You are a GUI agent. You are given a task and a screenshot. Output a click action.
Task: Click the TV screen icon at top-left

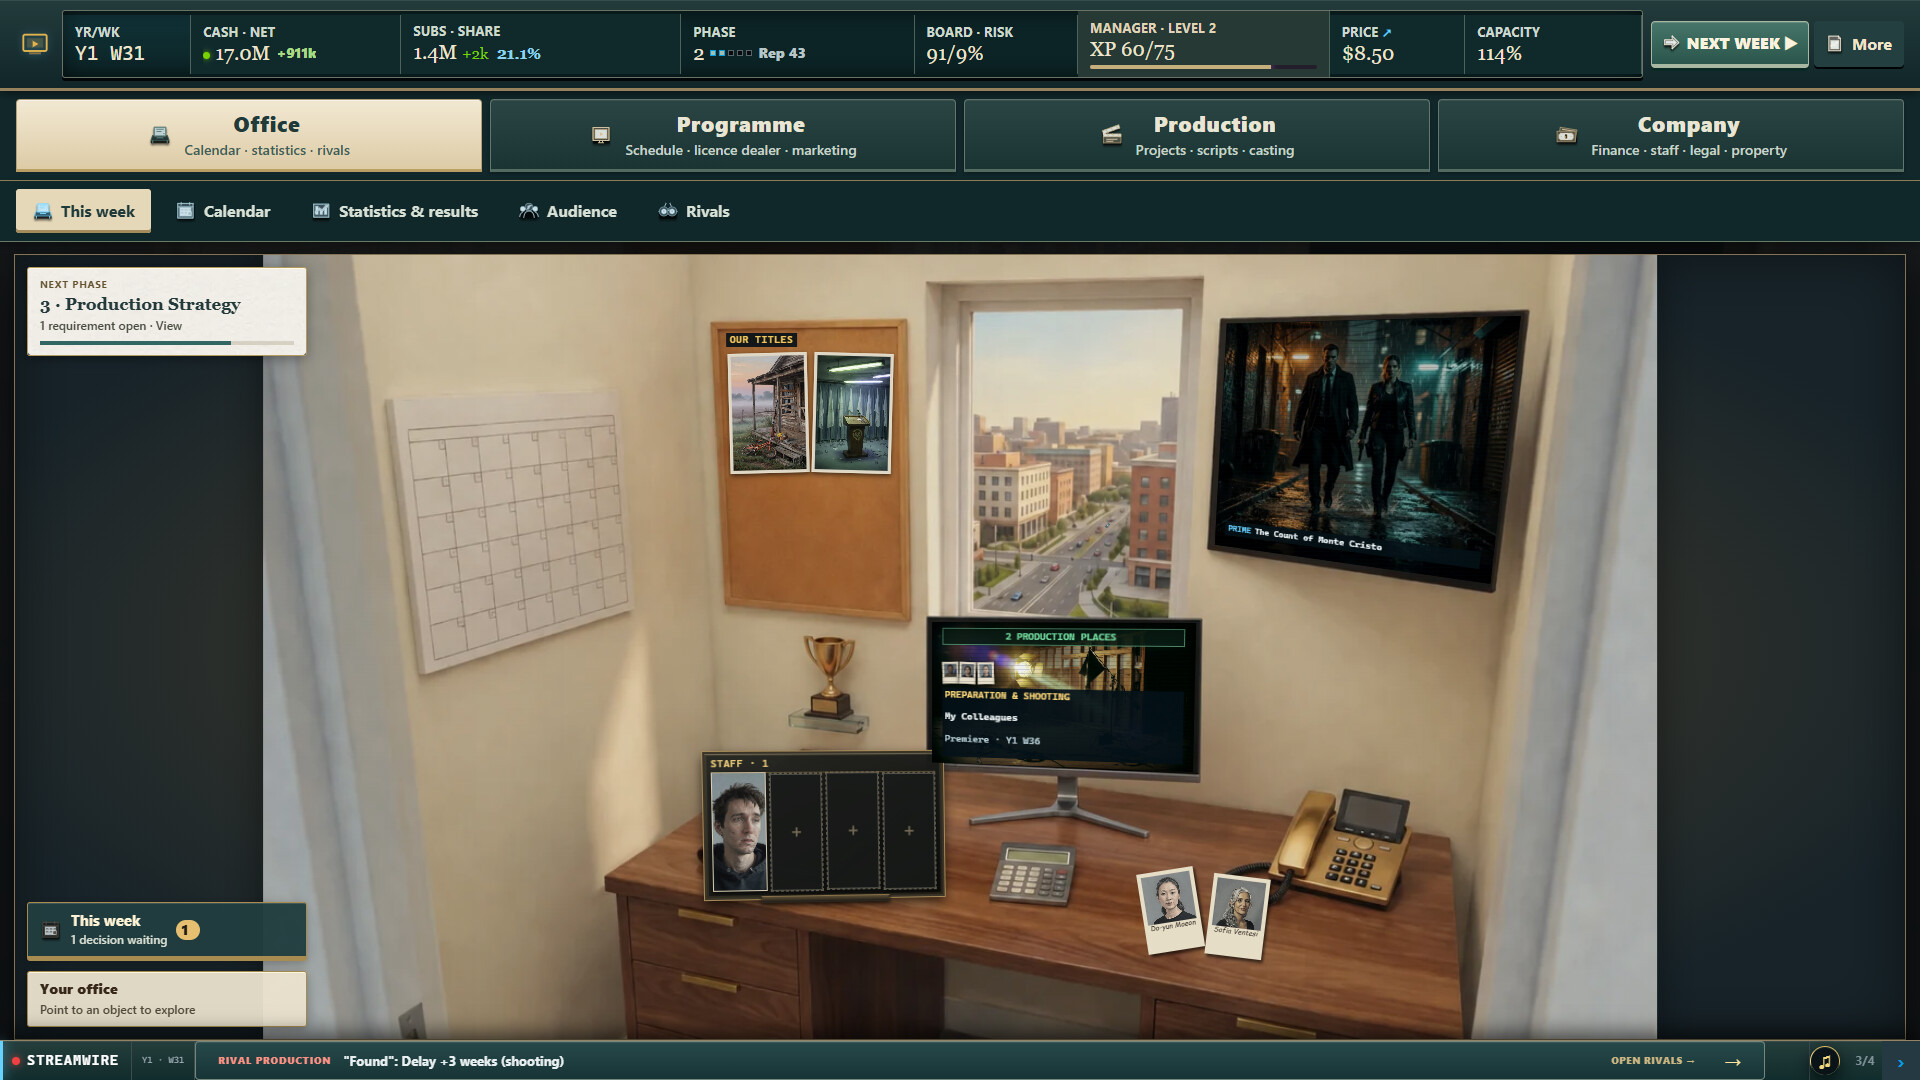point(35,44)
